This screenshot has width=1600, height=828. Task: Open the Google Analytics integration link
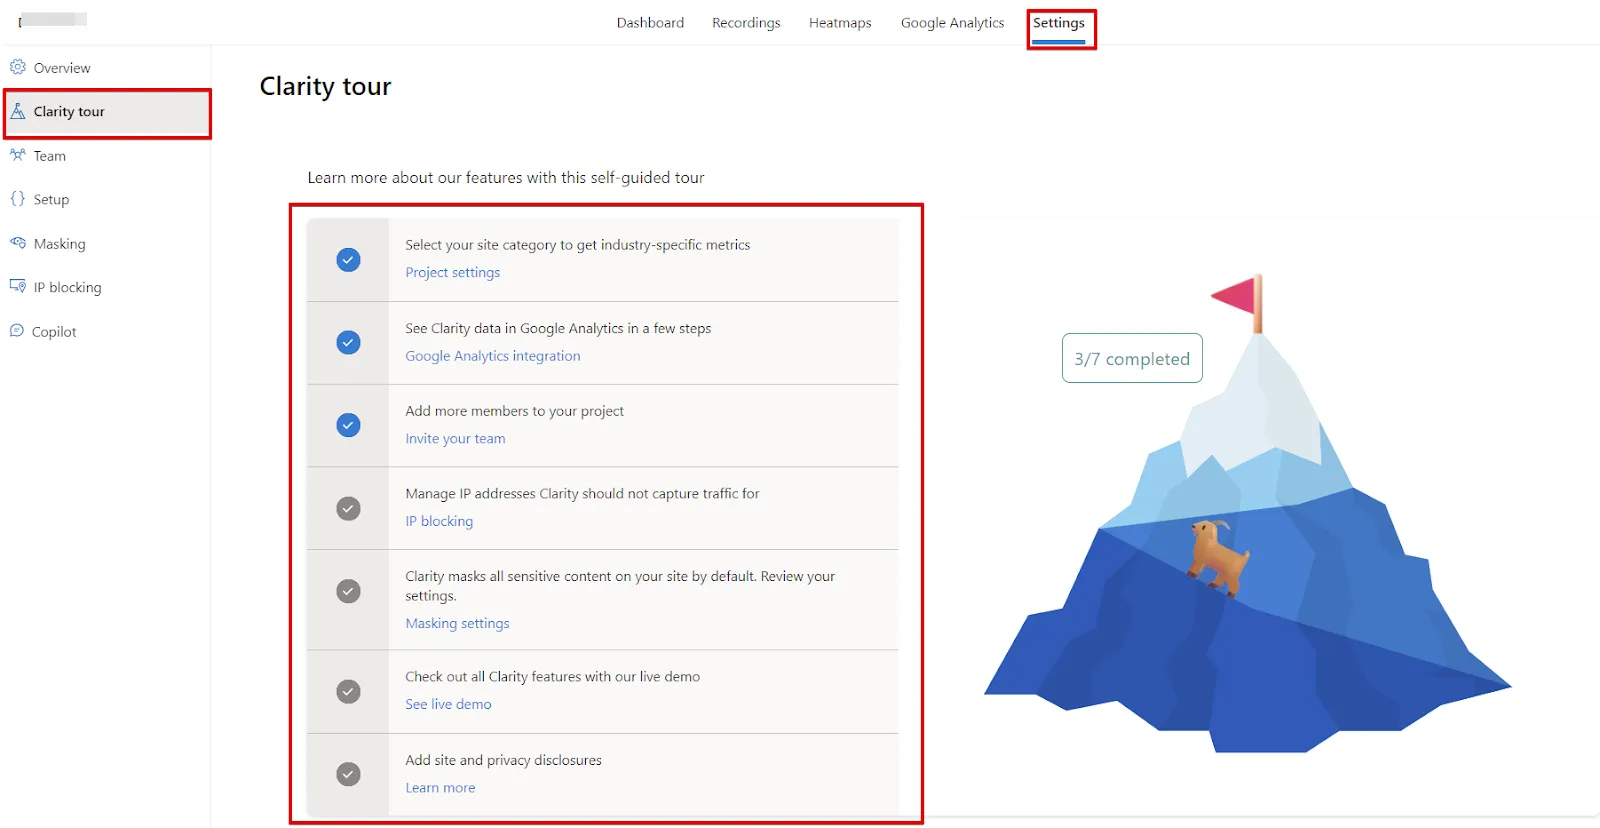tap(493, 356)
